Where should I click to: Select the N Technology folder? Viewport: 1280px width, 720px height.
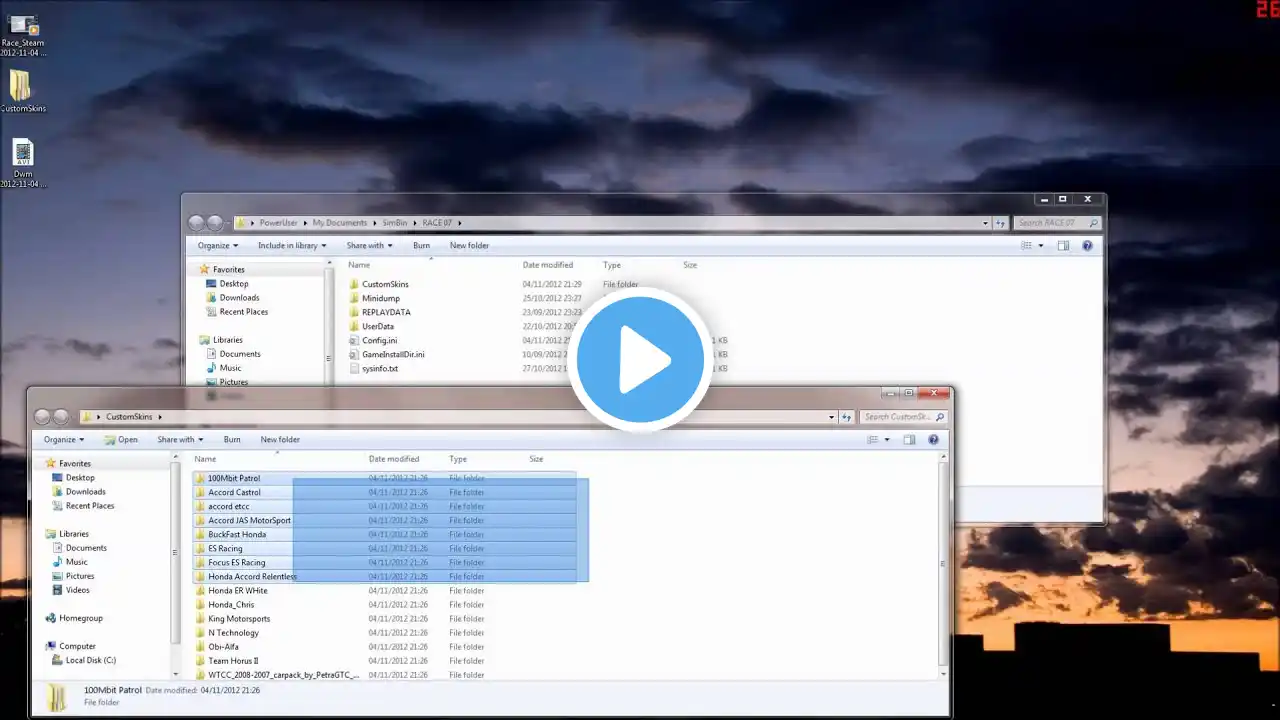pyautogui.click(x=226, y=632)
